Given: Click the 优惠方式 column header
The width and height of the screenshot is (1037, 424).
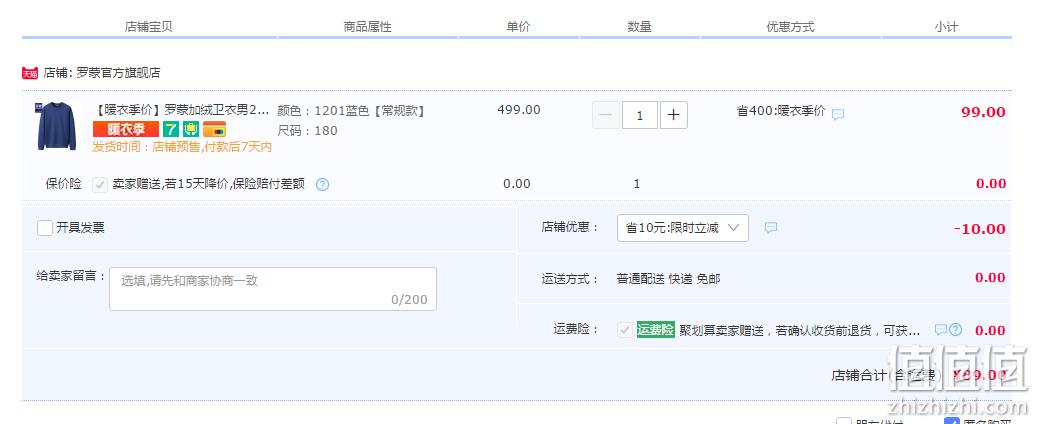Looking at the screenshot, I should click(790, 27).
